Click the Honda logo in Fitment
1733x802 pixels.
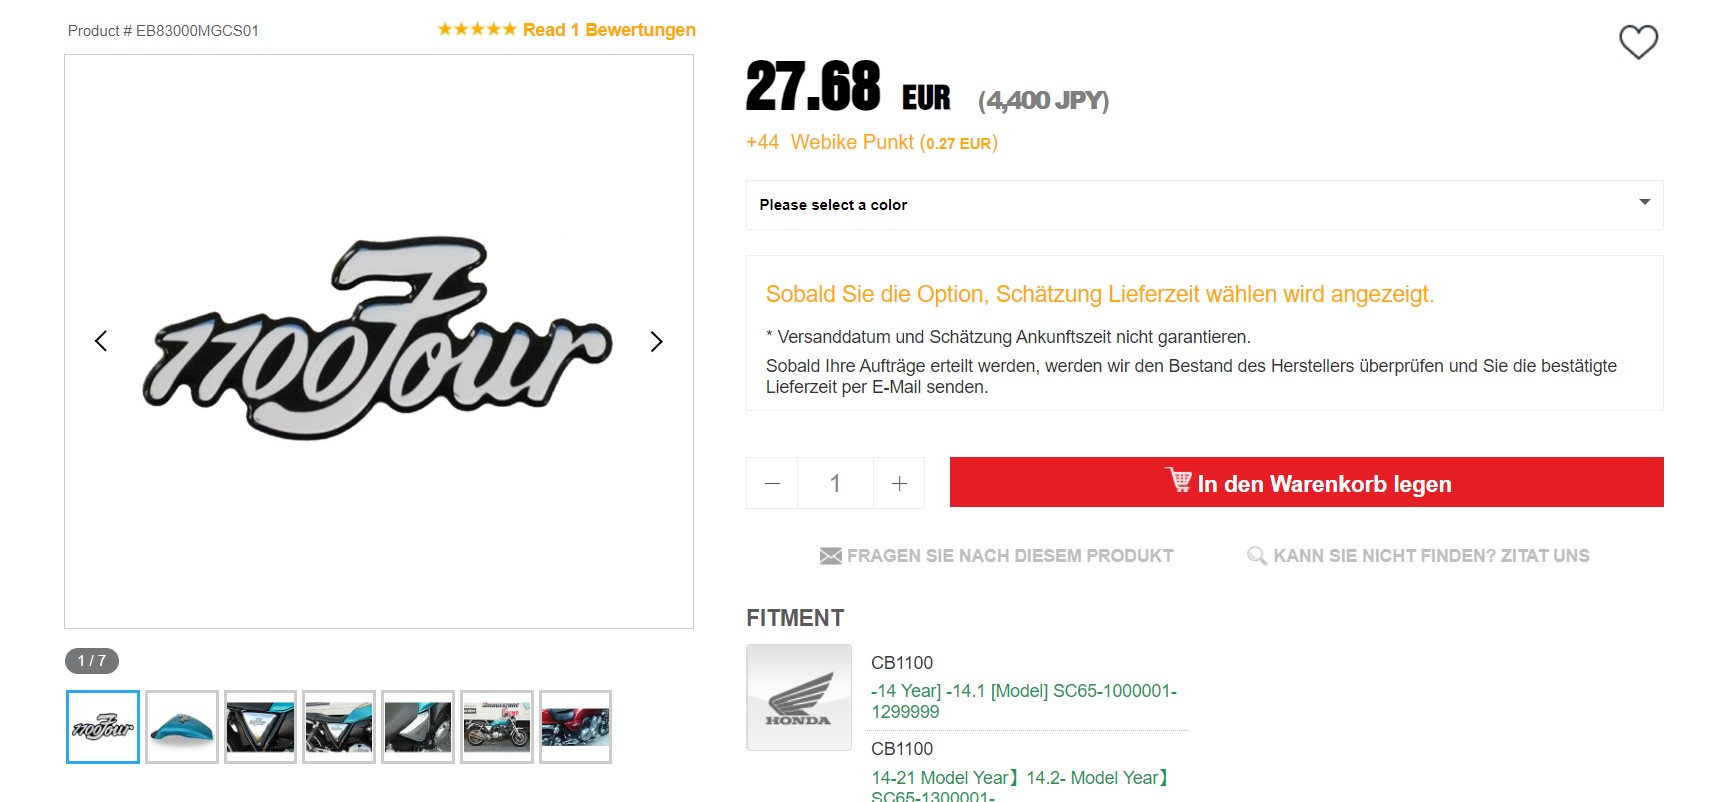(x=798, y=697)
